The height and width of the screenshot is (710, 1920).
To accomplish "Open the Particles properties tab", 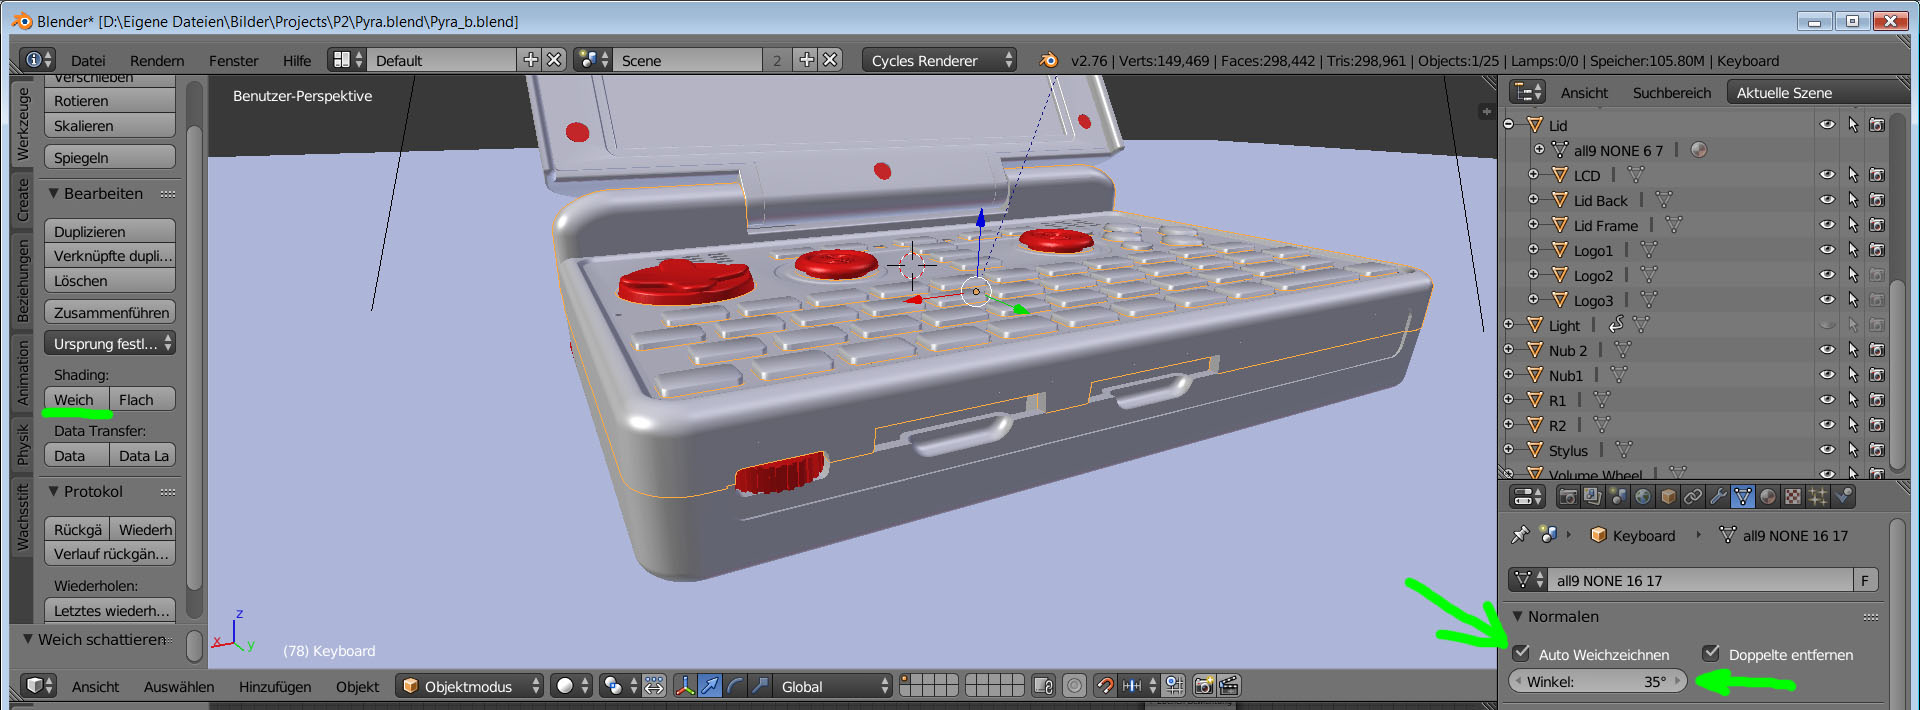I will (1818, 496).
